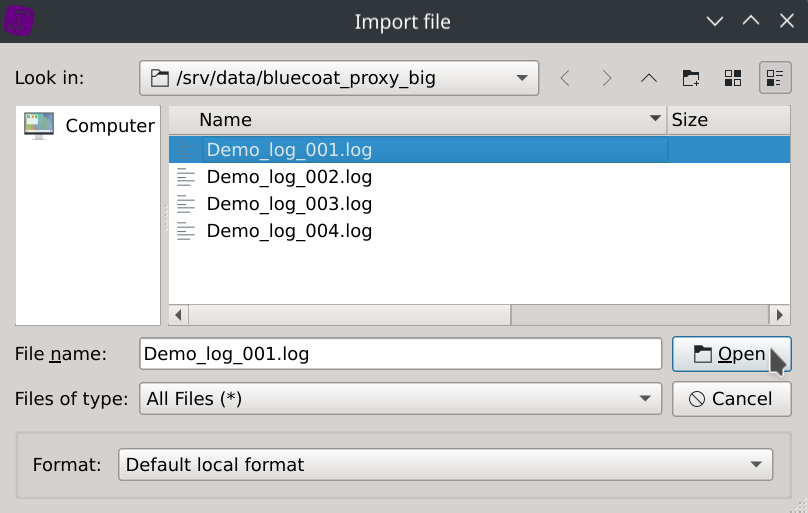Screen dimensions: 808x513
Task: Click the File name text field
Action: tap(400, 354)
